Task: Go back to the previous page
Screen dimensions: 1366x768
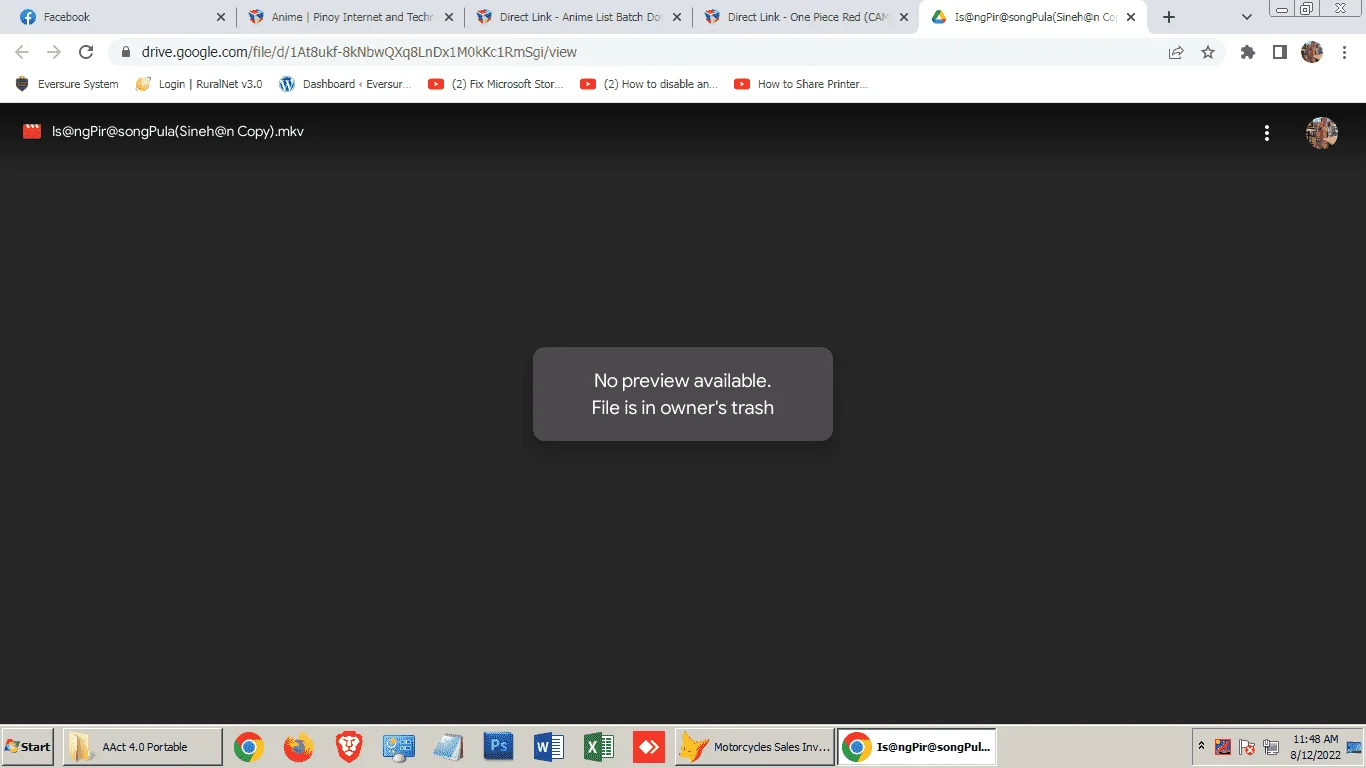Action: click(22, 52)
